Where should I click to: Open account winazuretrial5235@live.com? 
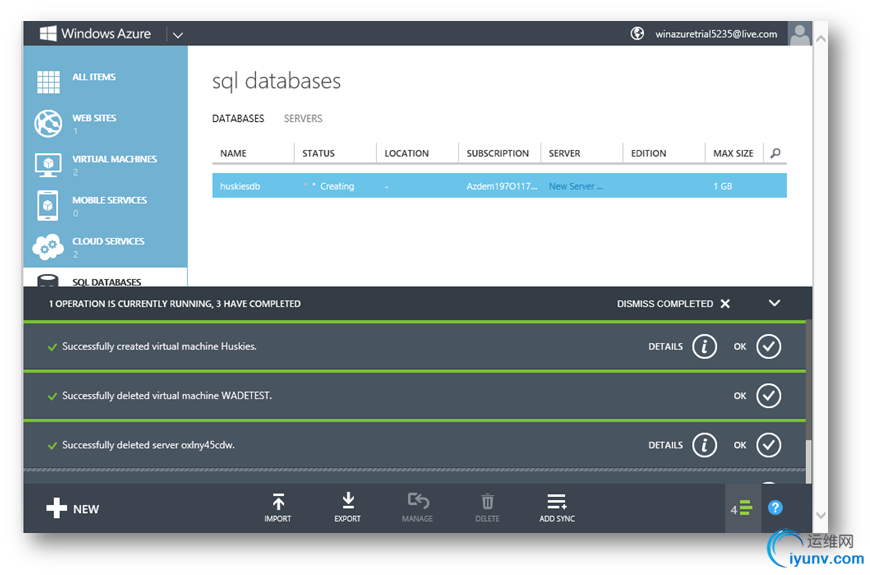pos(716,34)
